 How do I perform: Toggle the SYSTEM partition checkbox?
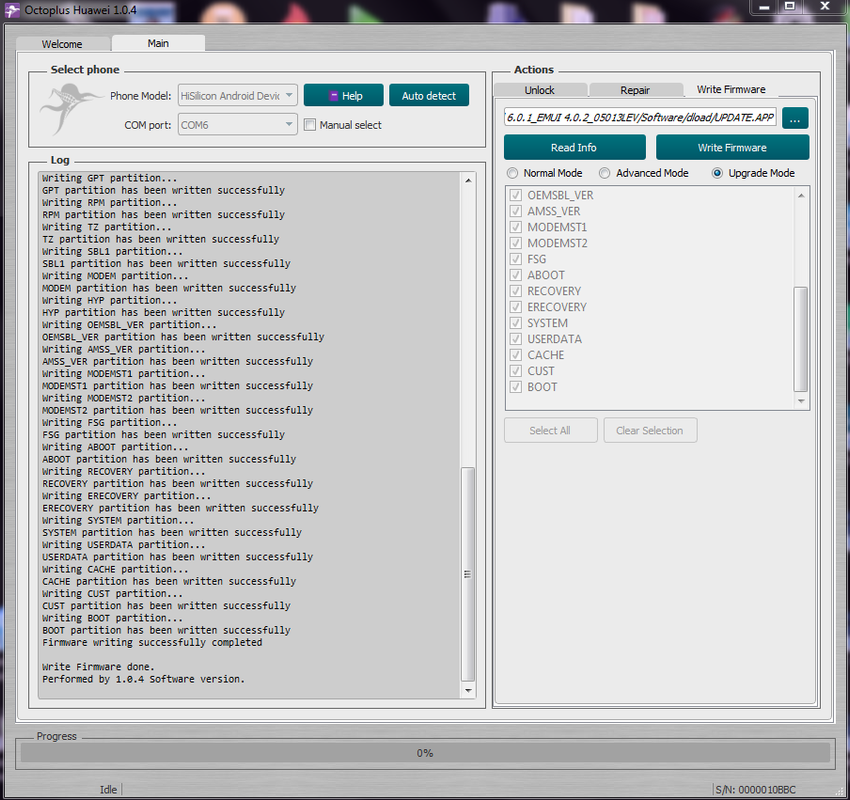[516, 323]
